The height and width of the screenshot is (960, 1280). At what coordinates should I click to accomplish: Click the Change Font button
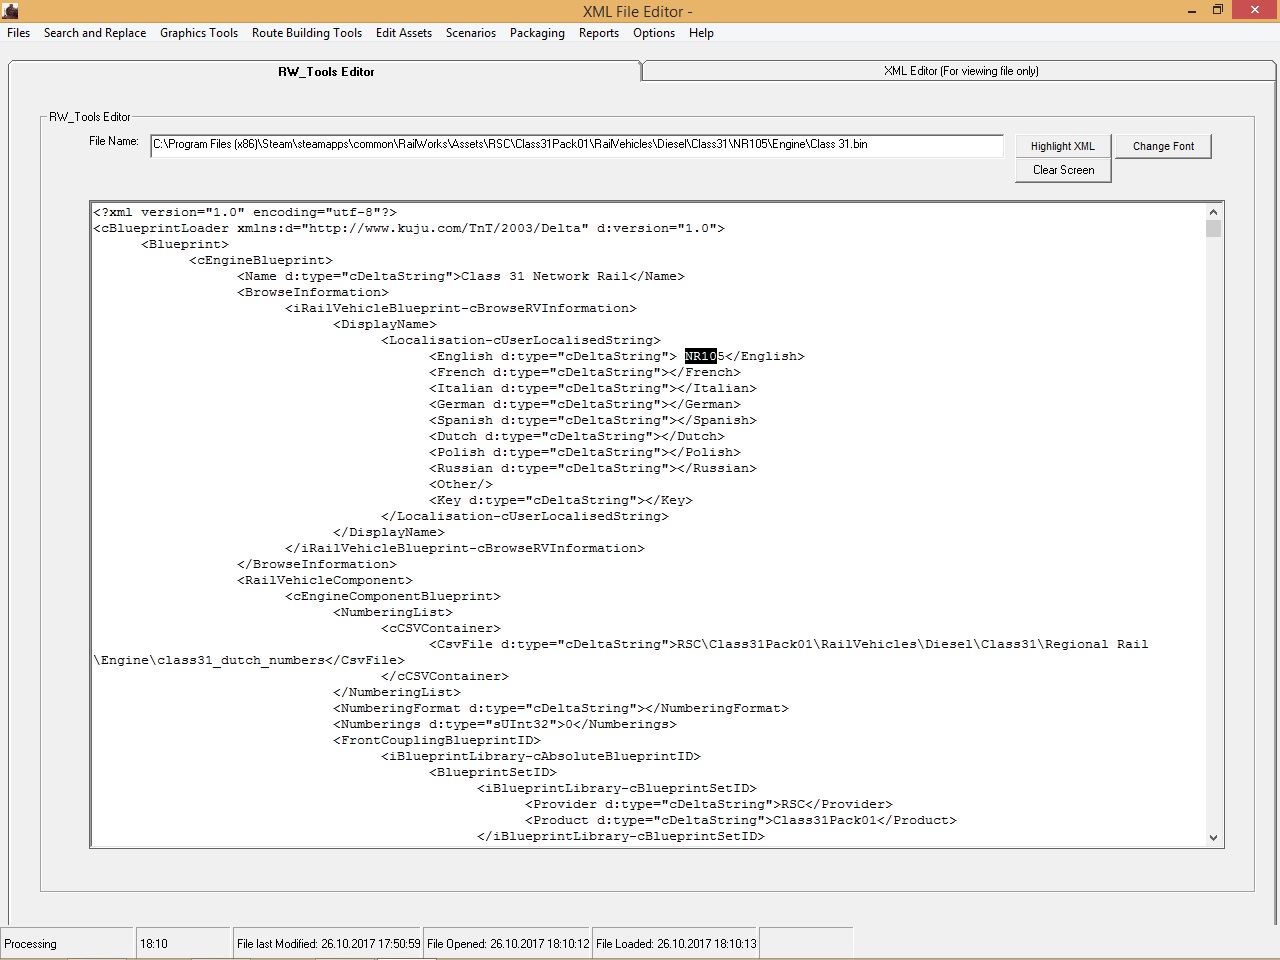[x=1163, y=146]
